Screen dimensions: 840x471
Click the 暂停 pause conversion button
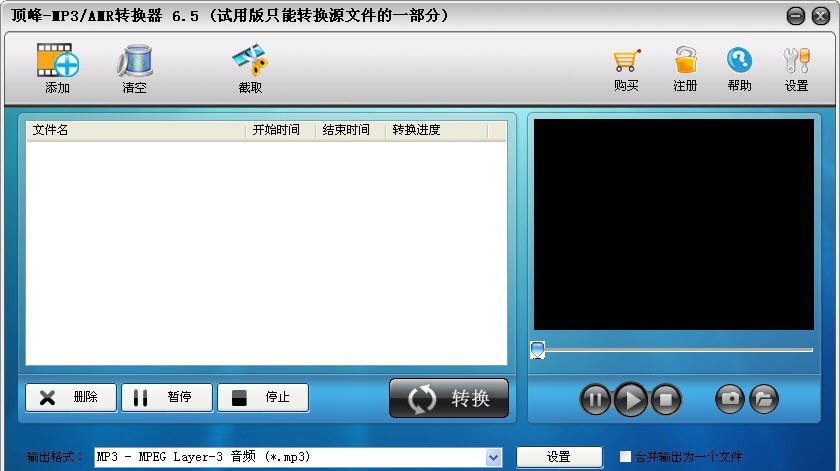point(167,398)
